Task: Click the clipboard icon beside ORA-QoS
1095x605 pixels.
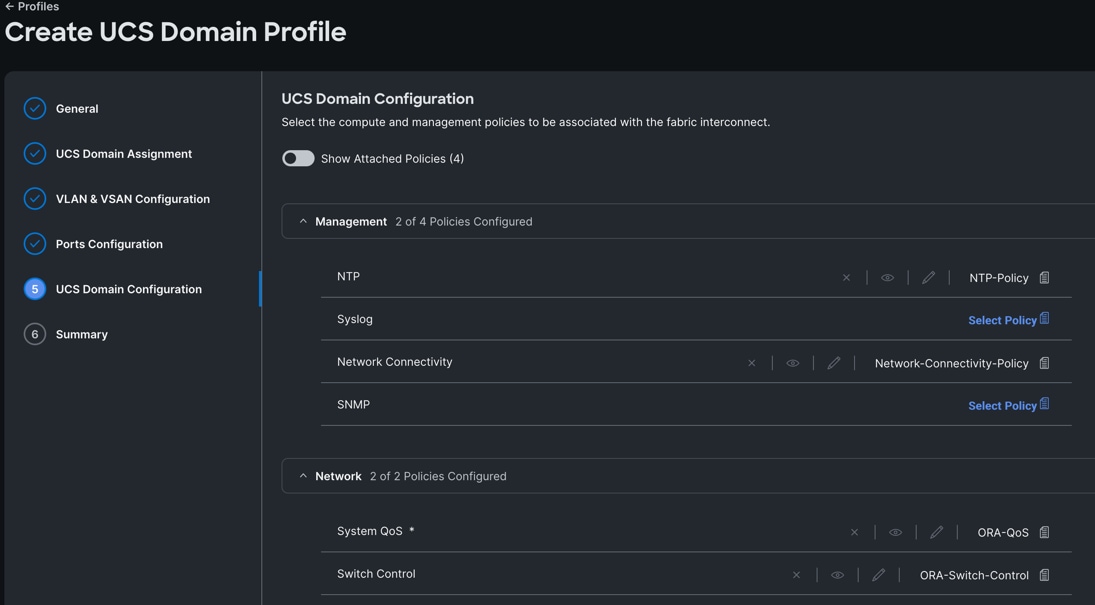Action: click(1044, 533)
